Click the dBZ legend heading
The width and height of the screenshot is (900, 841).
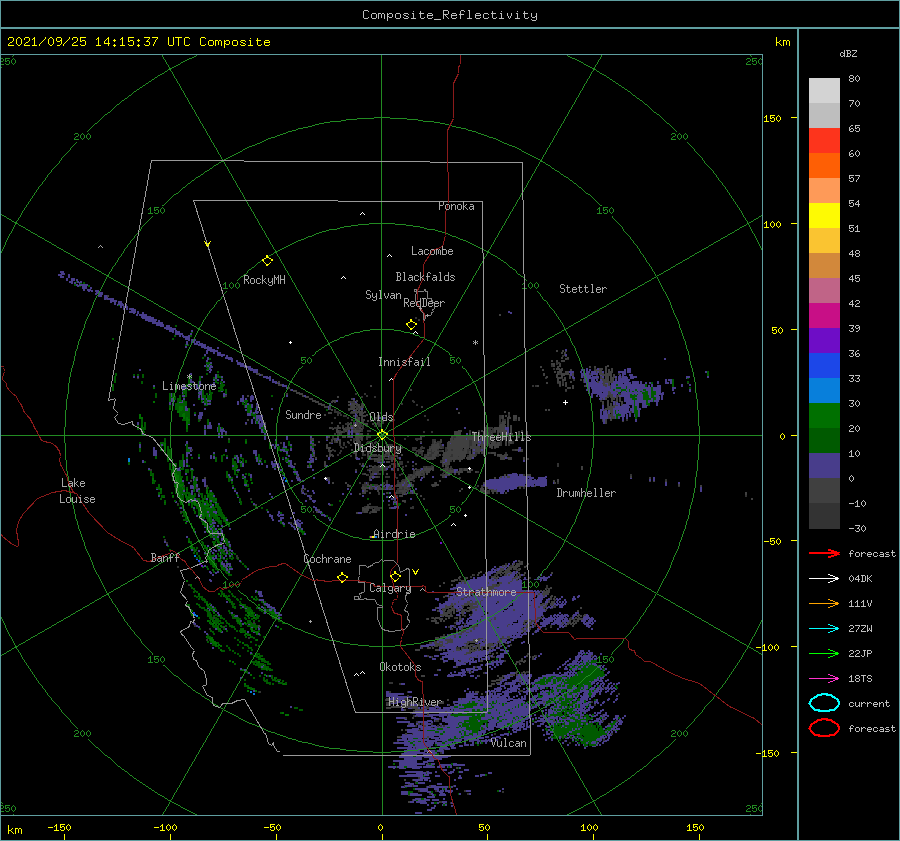tap(848, 53)
